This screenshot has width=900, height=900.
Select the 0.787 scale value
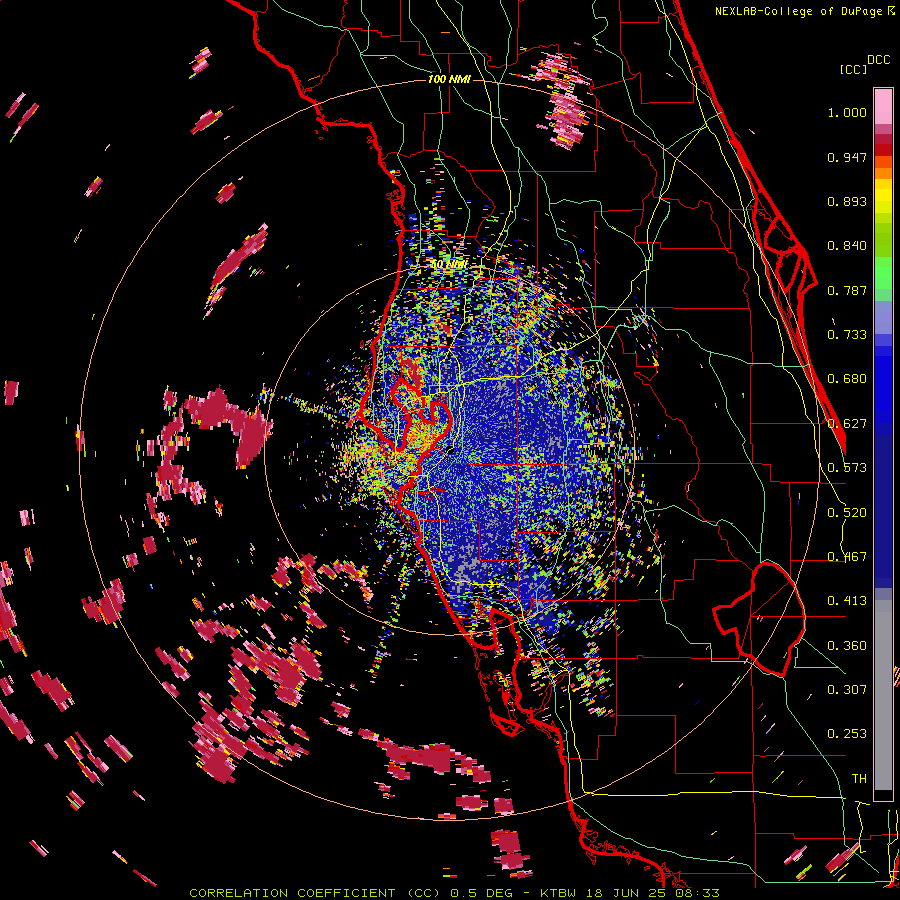(847, 290)
